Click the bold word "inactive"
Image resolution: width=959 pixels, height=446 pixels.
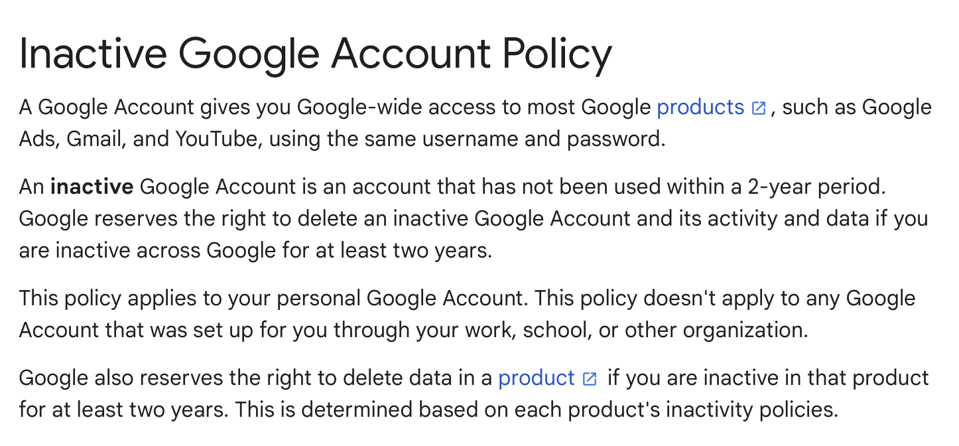(92, 187)
